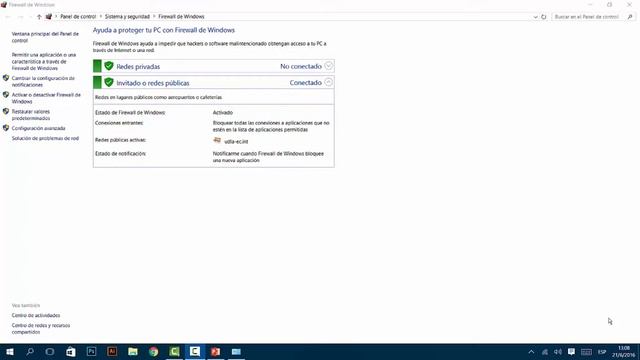Click the 'udla-ec.int' network name
This screenshot has width=640, height=360.
point(236,142)
